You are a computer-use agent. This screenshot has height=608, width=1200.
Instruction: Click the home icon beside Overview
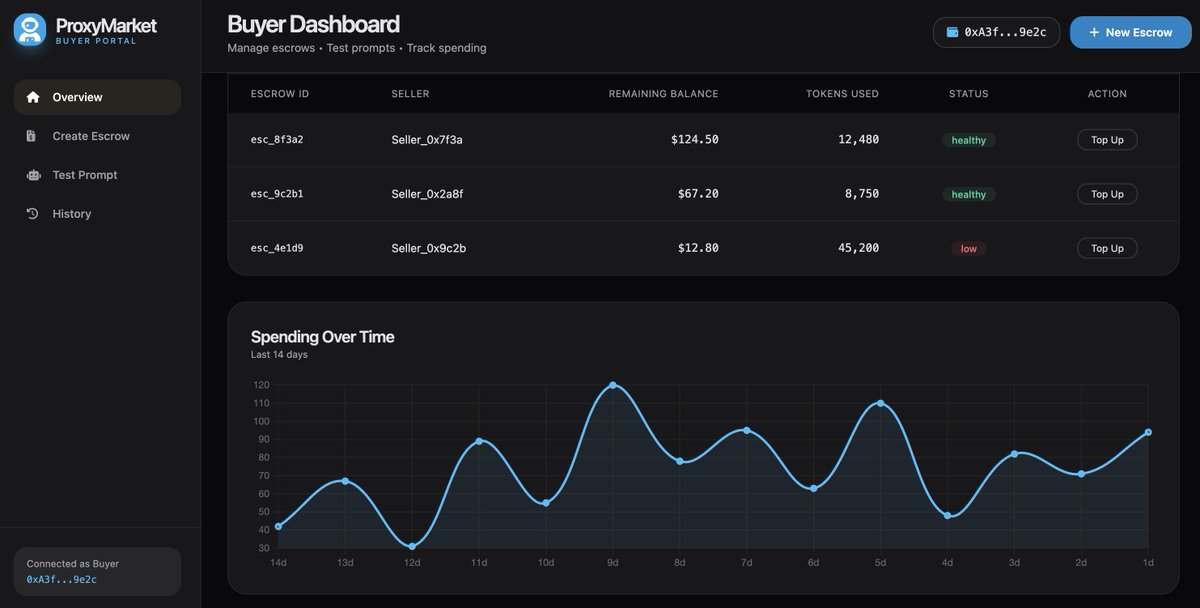[x=33, y=97]
